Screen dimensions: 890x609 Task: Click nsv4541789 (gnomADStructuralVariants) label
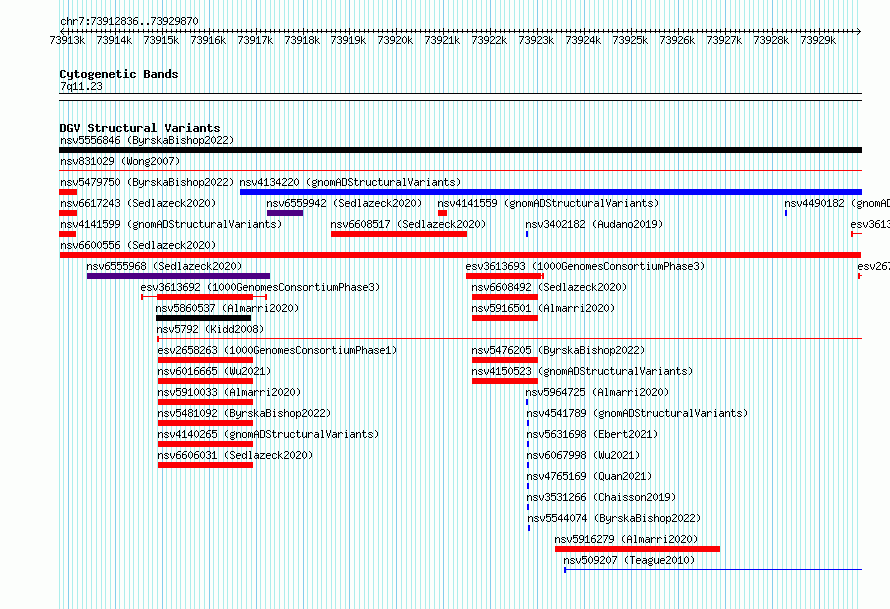[x=637, y=413]
